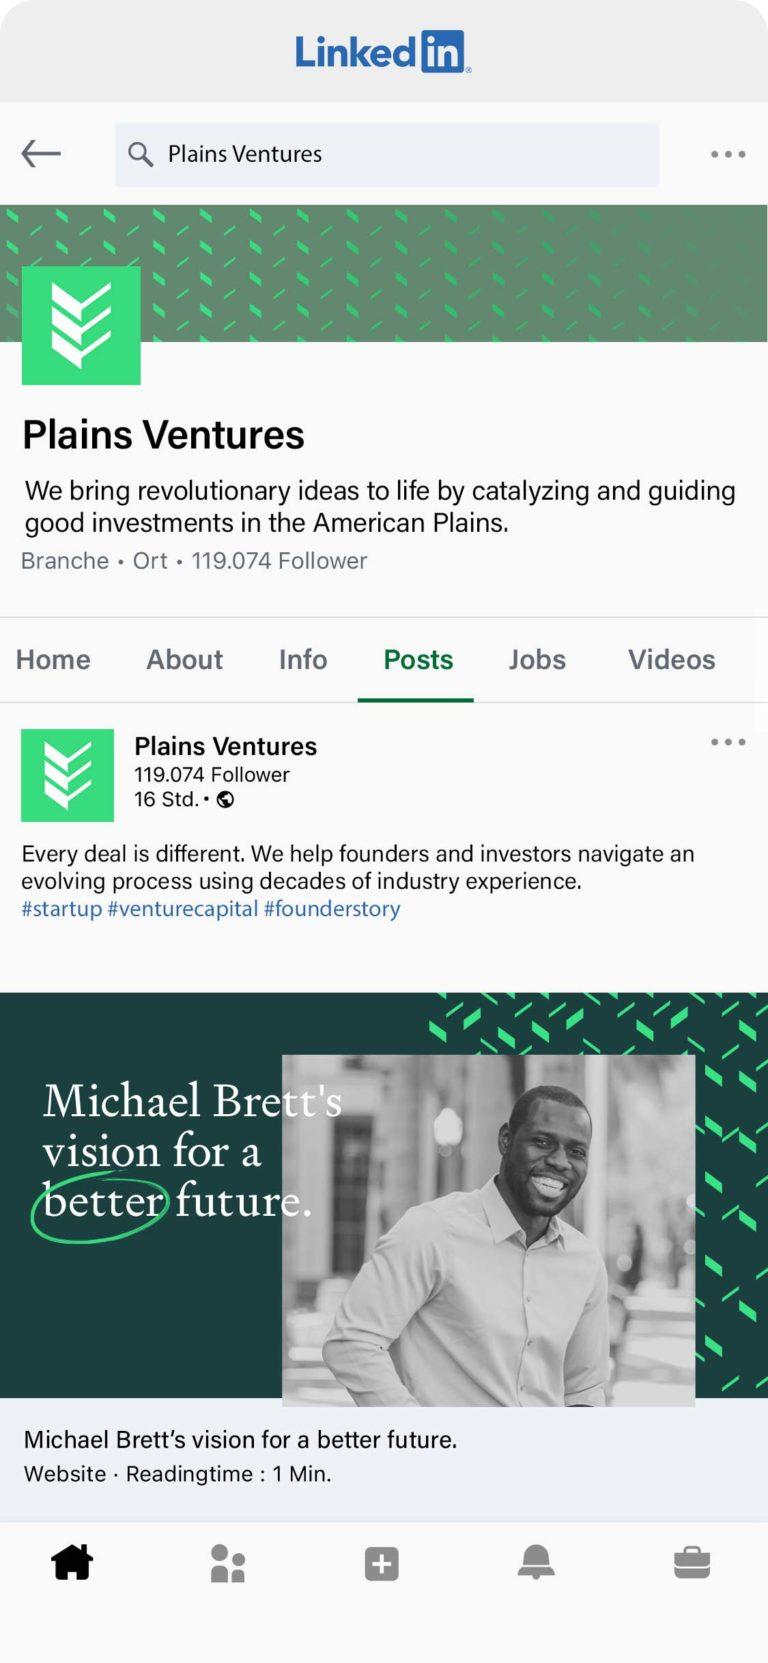The image size is (768, 1663).
Task: Tap the back arrow icon
Action: point(41,154)
